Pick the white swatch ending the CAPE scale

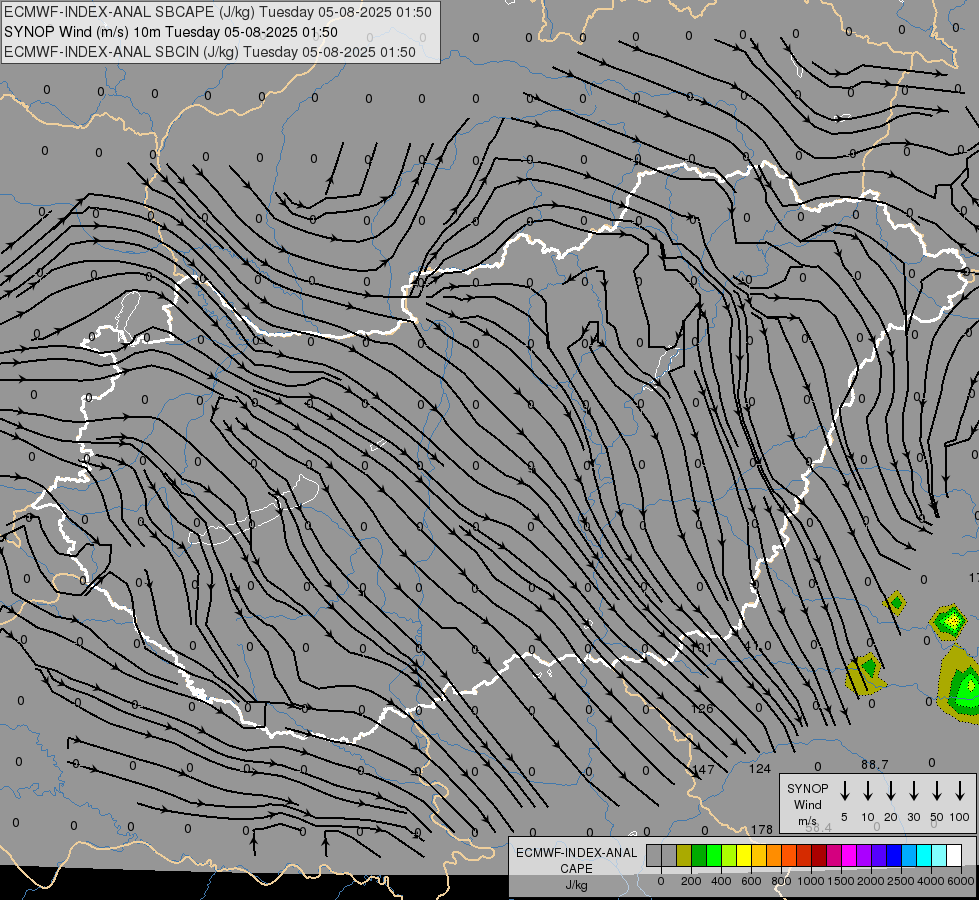click(x=954, y=856)
